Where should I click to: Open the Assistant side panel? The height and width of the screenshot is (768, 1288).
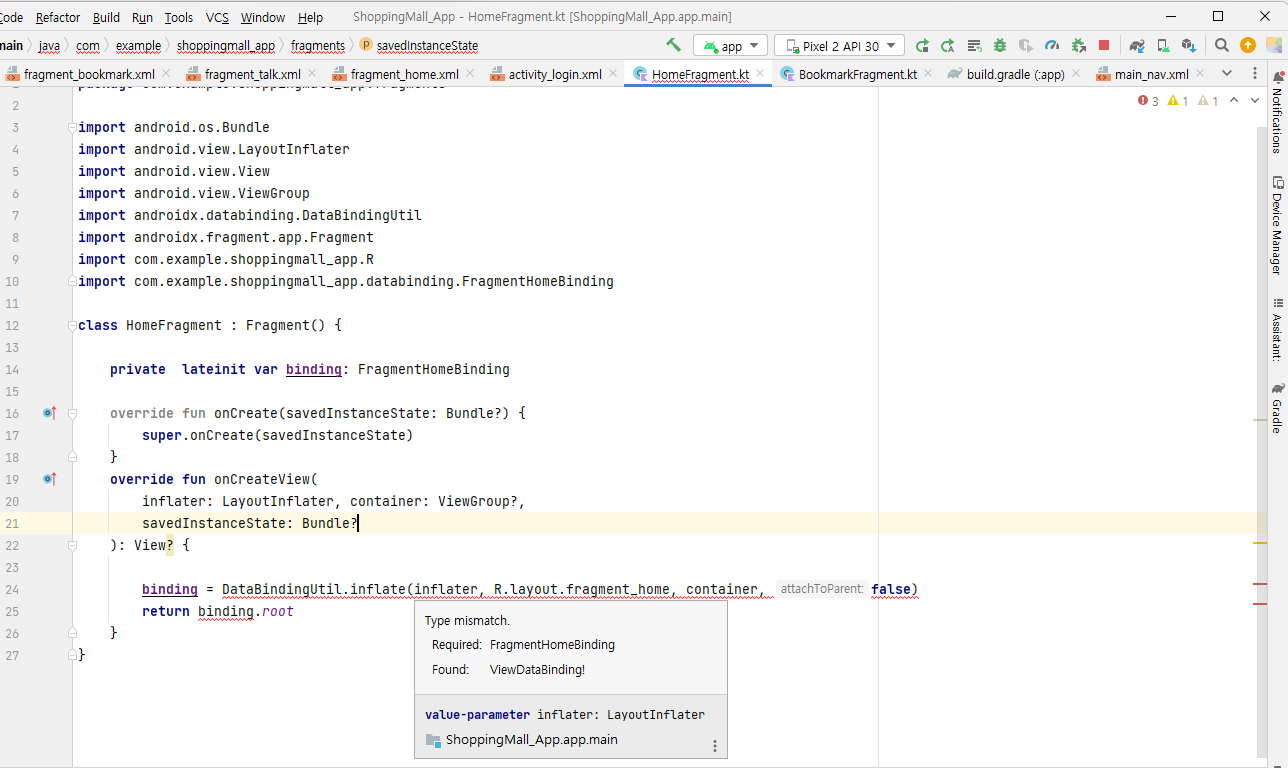[1277, 330]
